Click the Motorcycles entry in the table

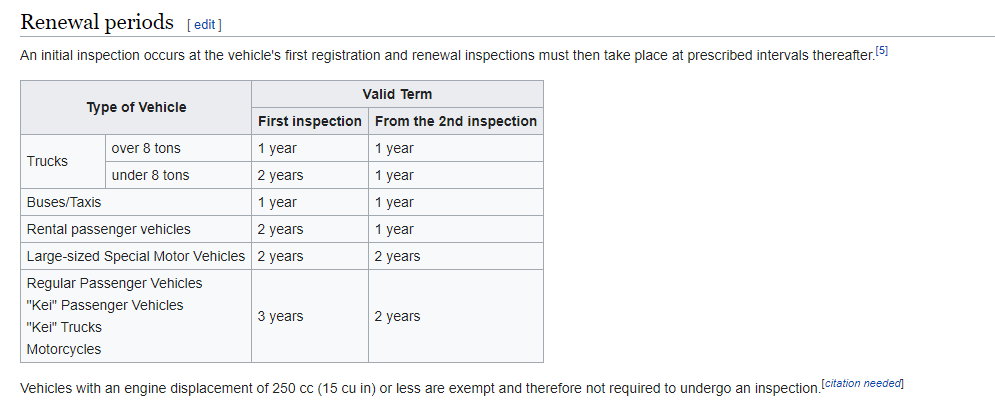click(x=64, y=349)
